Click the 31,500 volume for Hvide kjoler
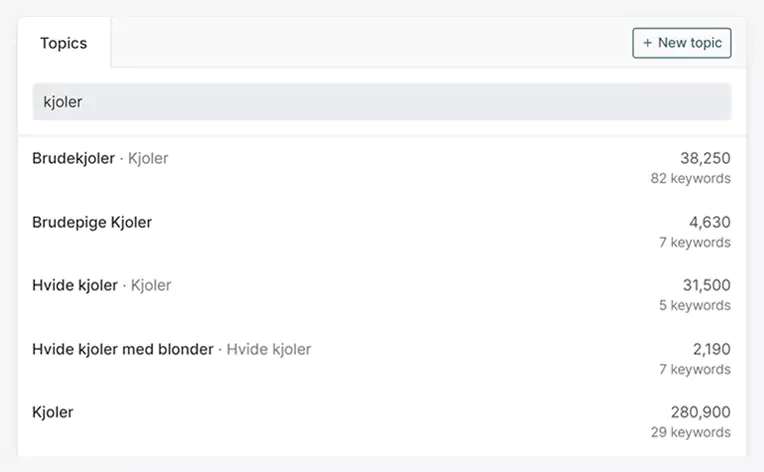 point(705,285)
